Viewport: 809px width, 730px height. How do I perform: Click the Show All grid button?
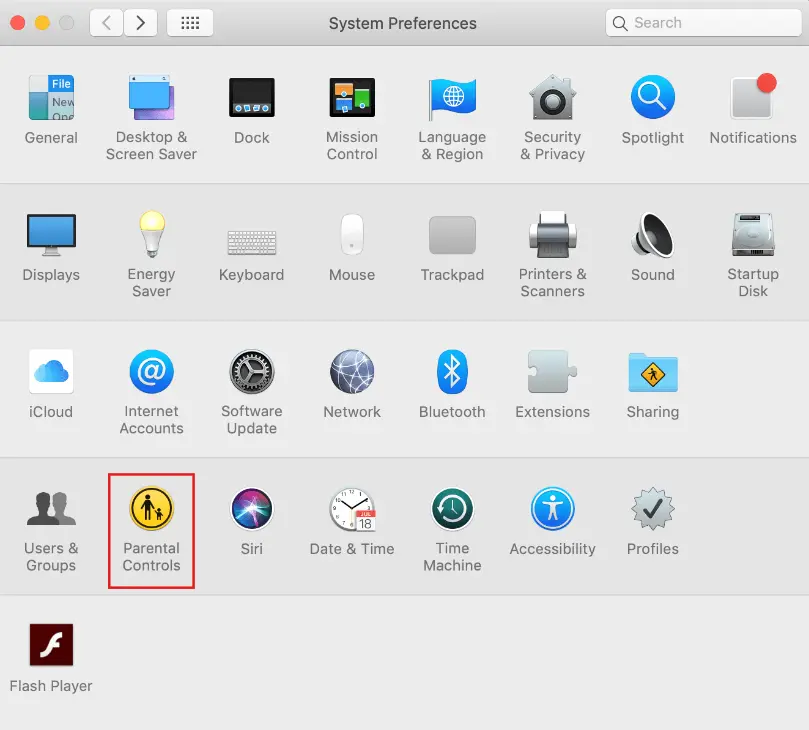(189, 22)
